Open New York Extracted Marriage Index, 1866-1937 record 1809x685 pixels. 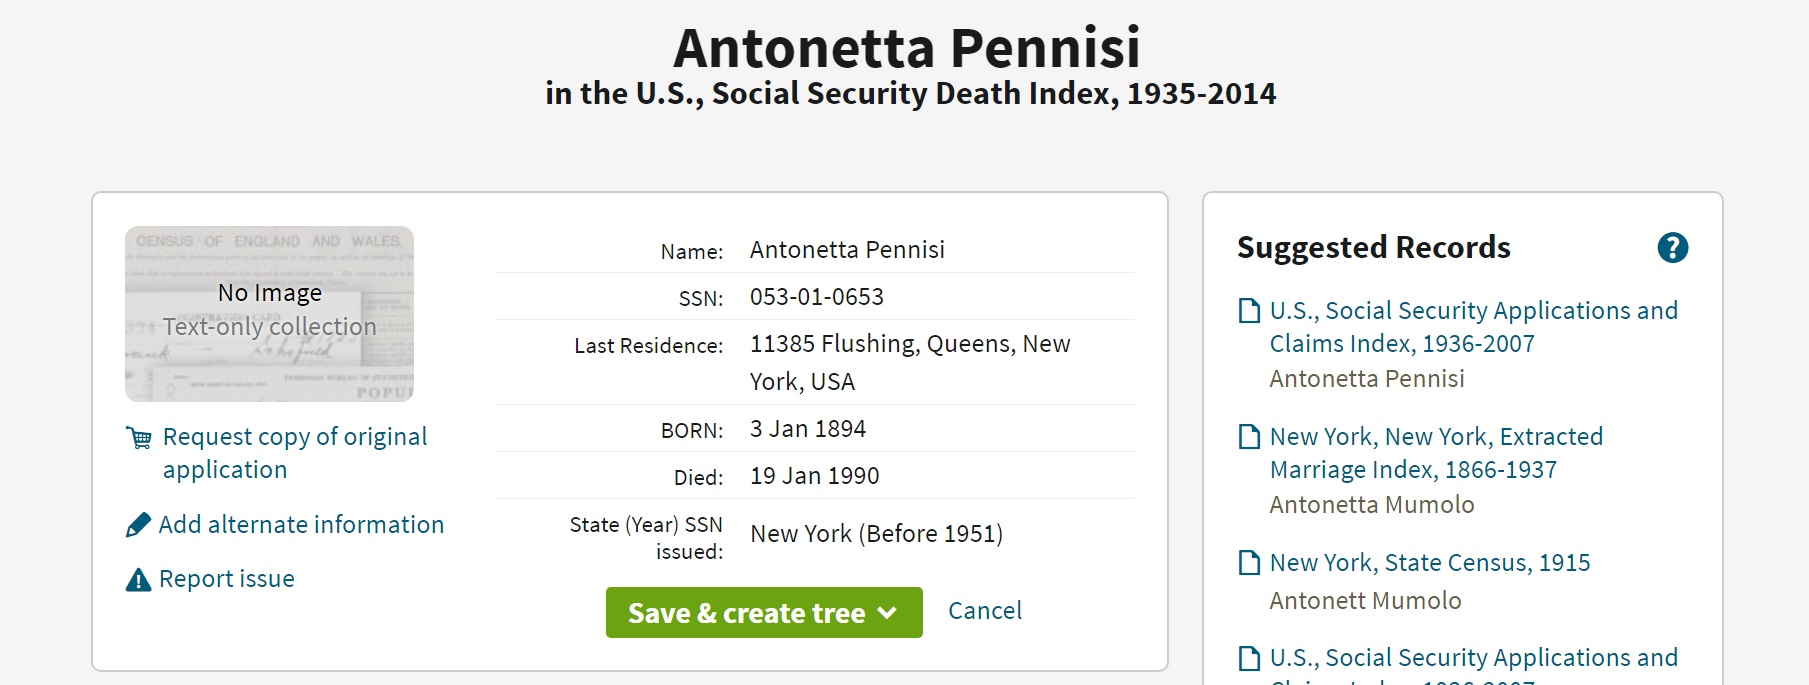[x=1436, y=453]
